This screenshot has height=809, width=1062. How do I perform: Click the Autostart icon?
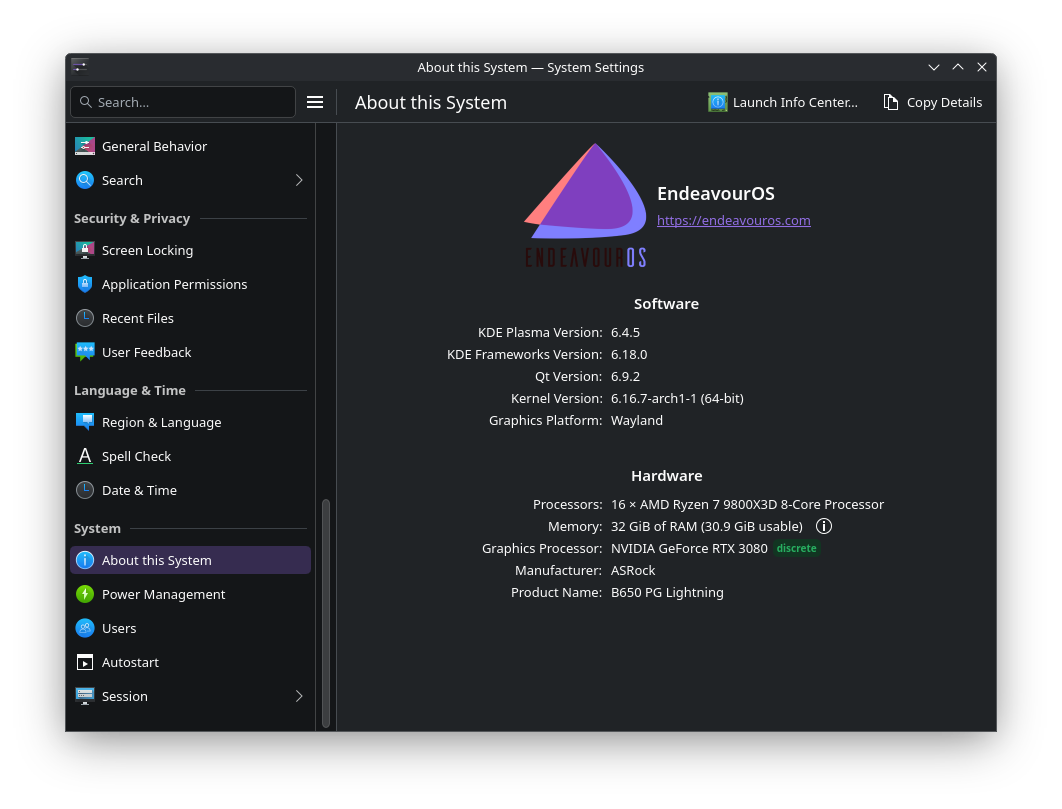[85, 662]
